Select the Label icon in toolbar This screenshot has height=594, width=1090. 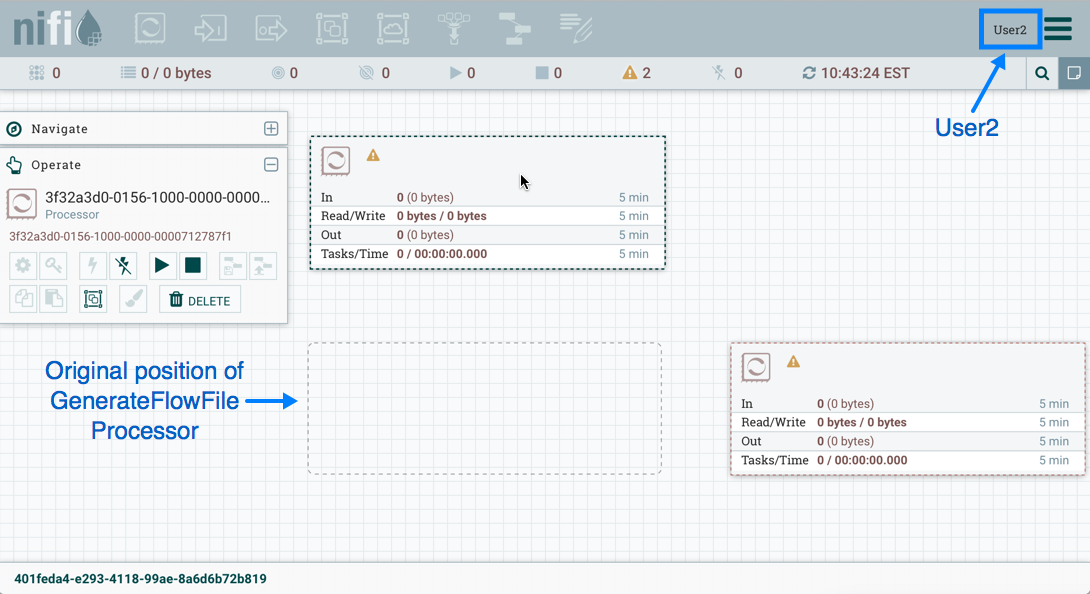(x=576, y=28)
